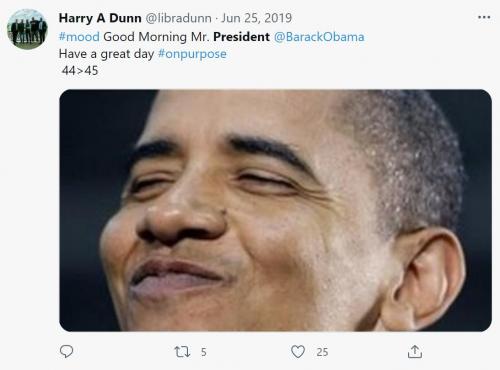Screen dimensions: 500x370
Task: View the like count of 25
Action: 322,352
